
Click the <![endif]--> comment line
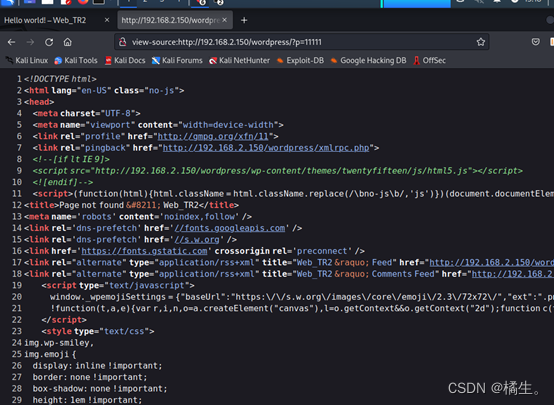(x=63, y=182)
